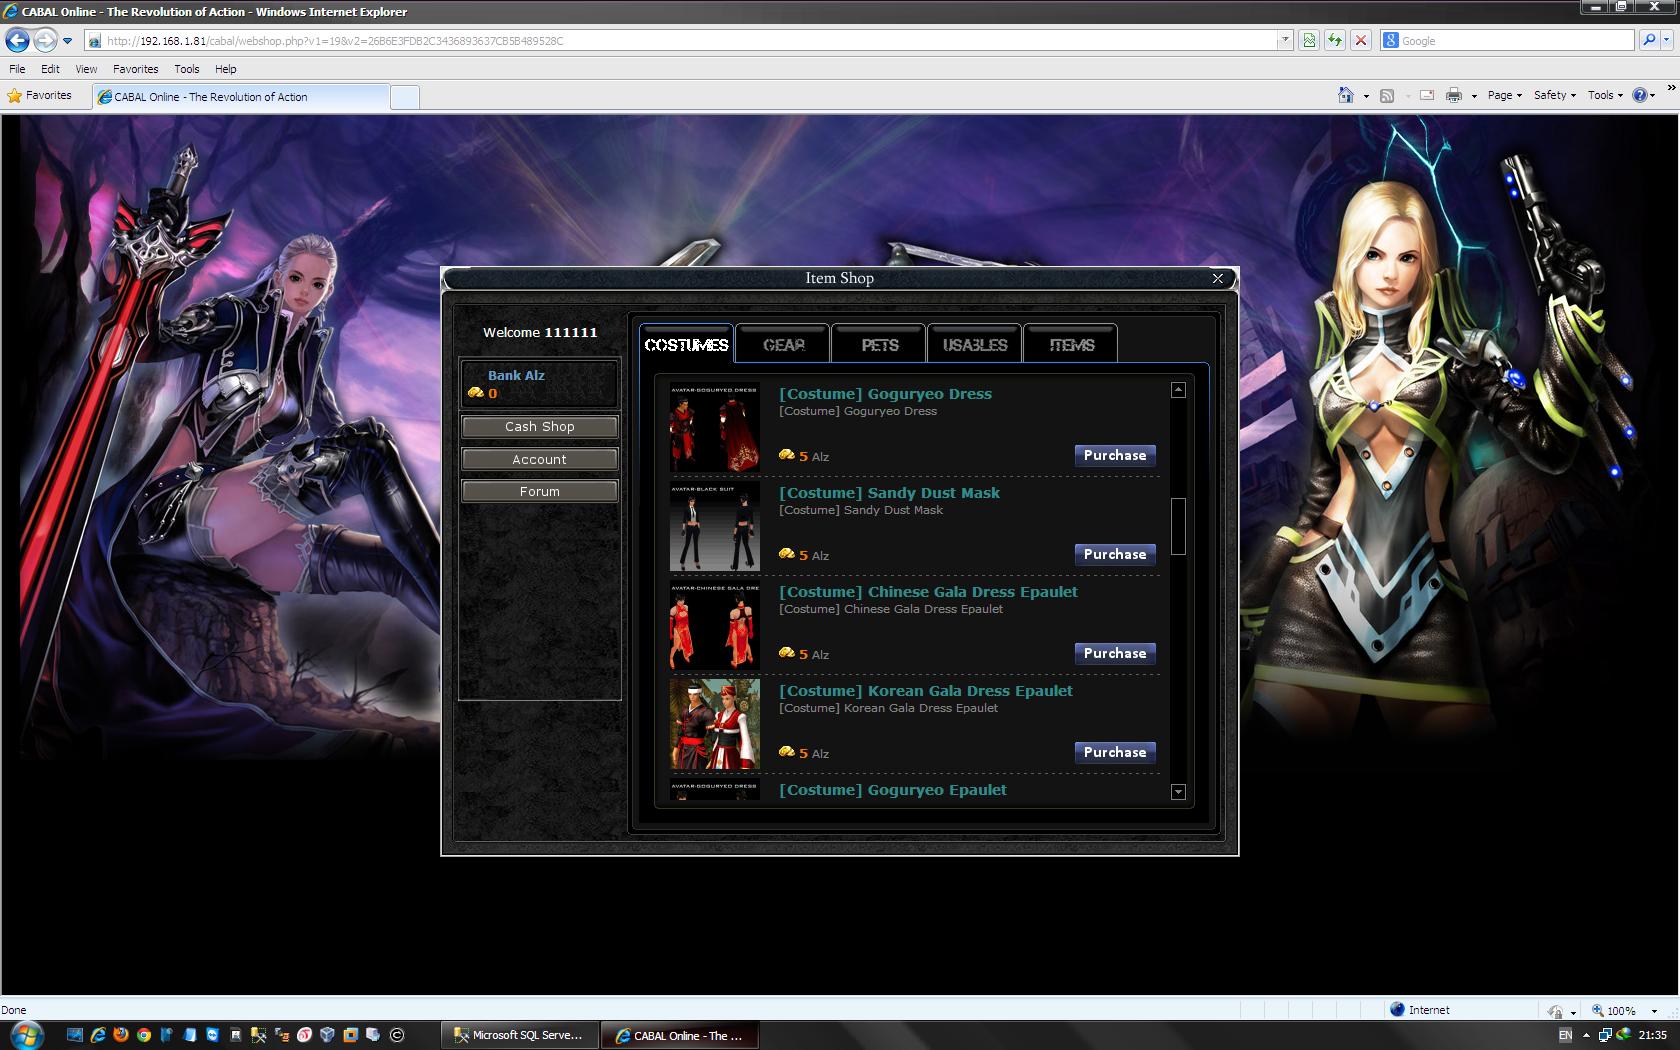This screenshot has width=1680, height=1050.
Task: Show hidden system tray icons
Action: click(1586, 1035)
